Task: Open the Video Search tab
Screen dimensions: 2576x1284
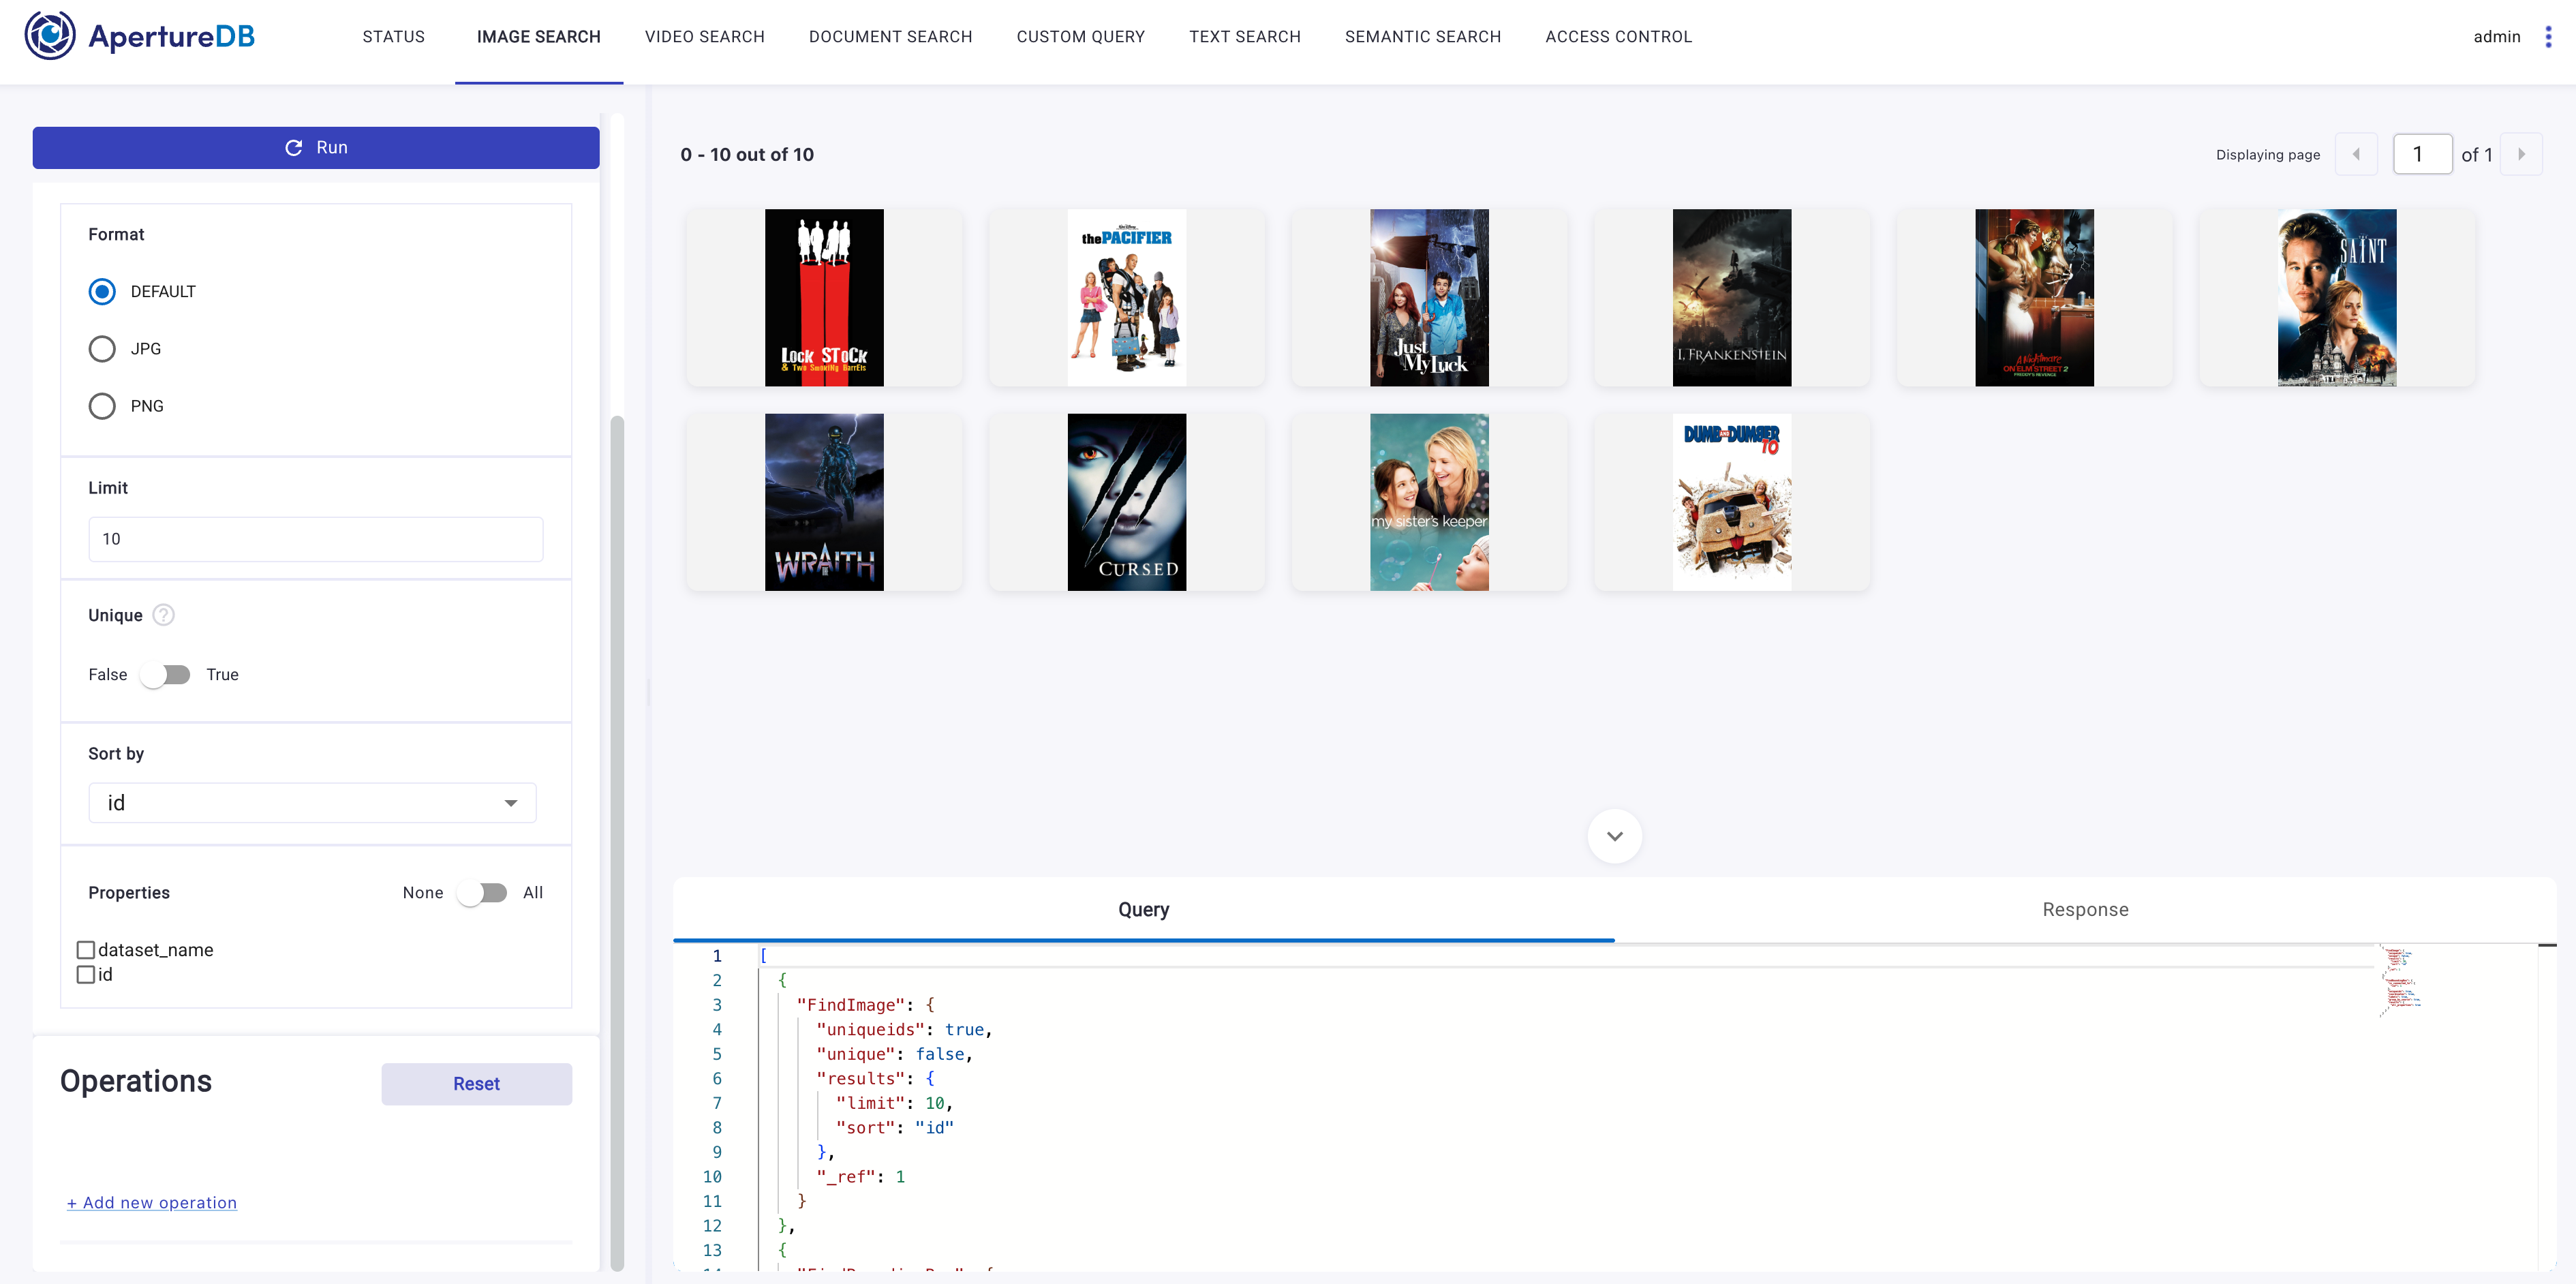Action: pos(704,37)
